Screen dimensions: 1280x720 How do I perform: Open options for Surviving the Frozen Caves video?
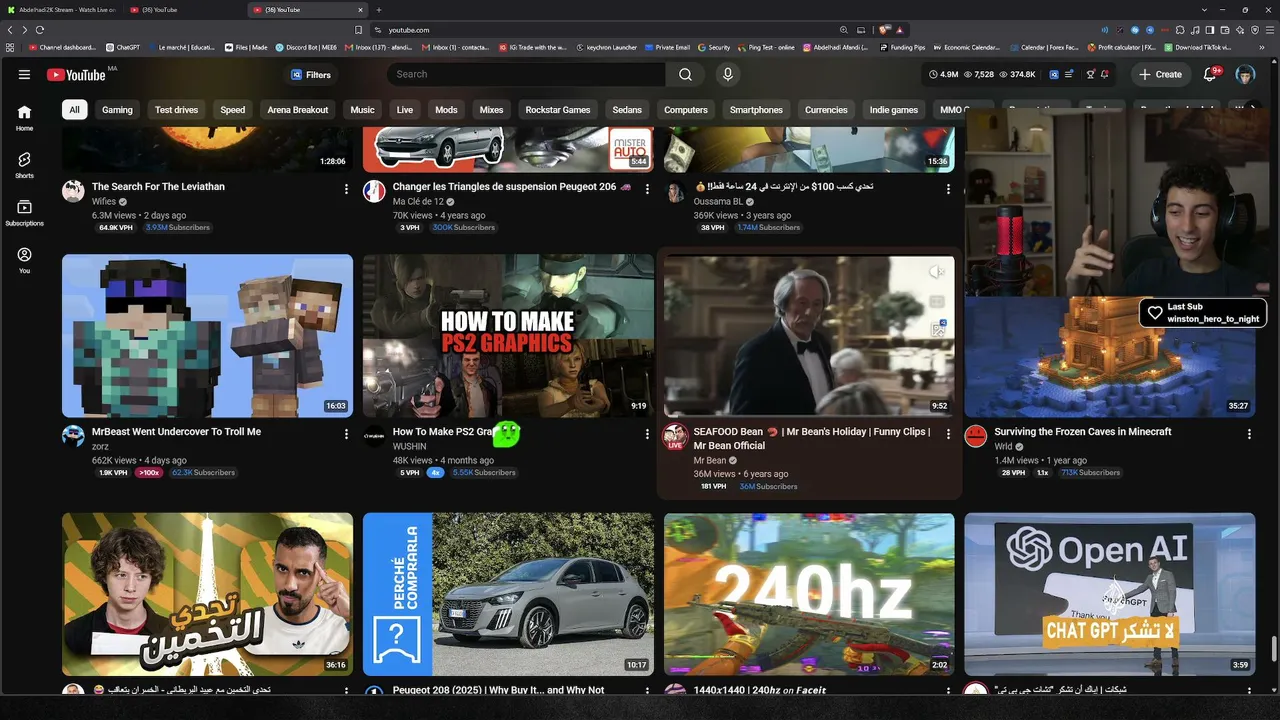[x=1249, y=434]
